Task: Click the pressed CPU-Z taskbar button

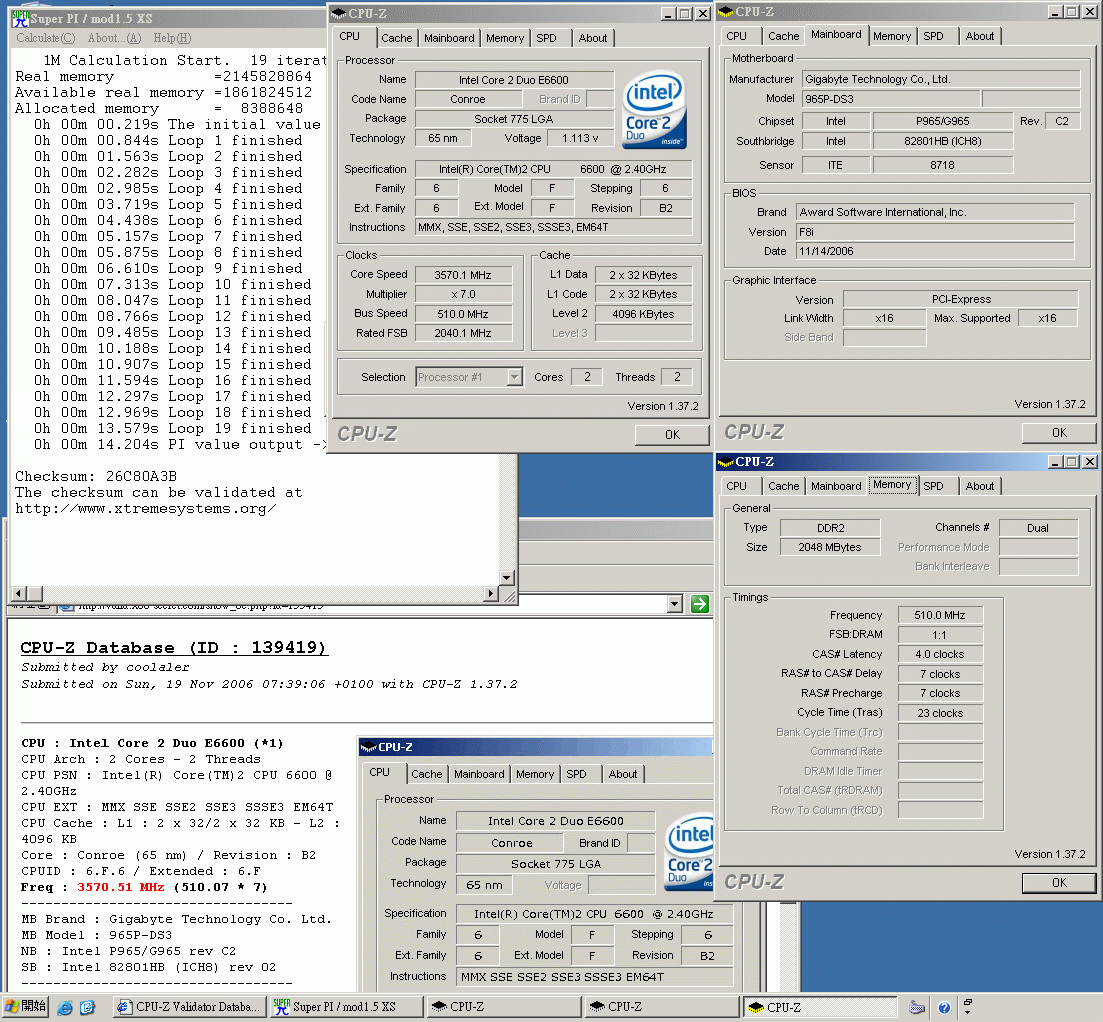Action: click(x=820, y=1007)
